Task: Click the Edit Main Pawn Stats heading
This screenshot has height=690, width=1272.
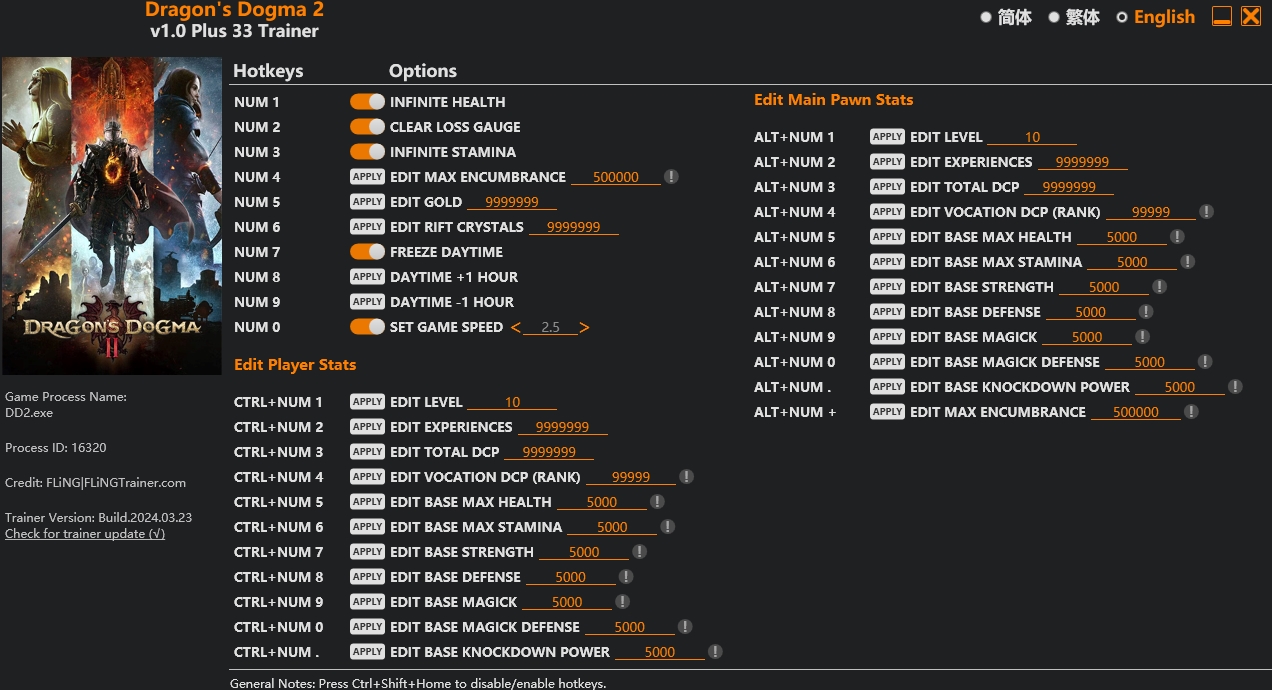Action: [833, 99]
